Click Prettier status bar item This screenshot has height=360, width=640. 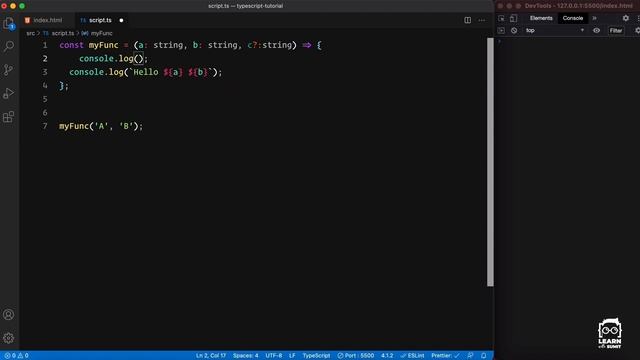pos(445,356)
